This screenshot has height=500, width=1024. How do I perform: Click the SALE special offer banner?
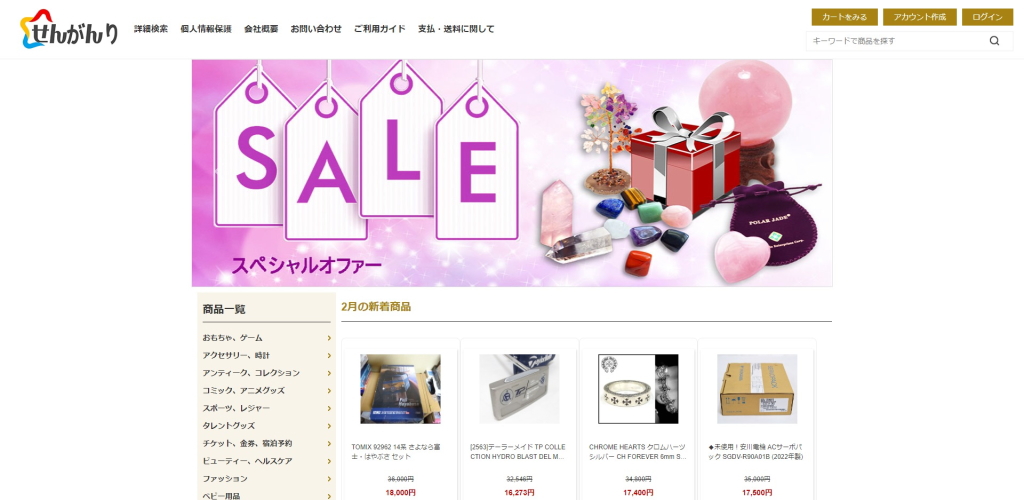click(x=512, y=173)
